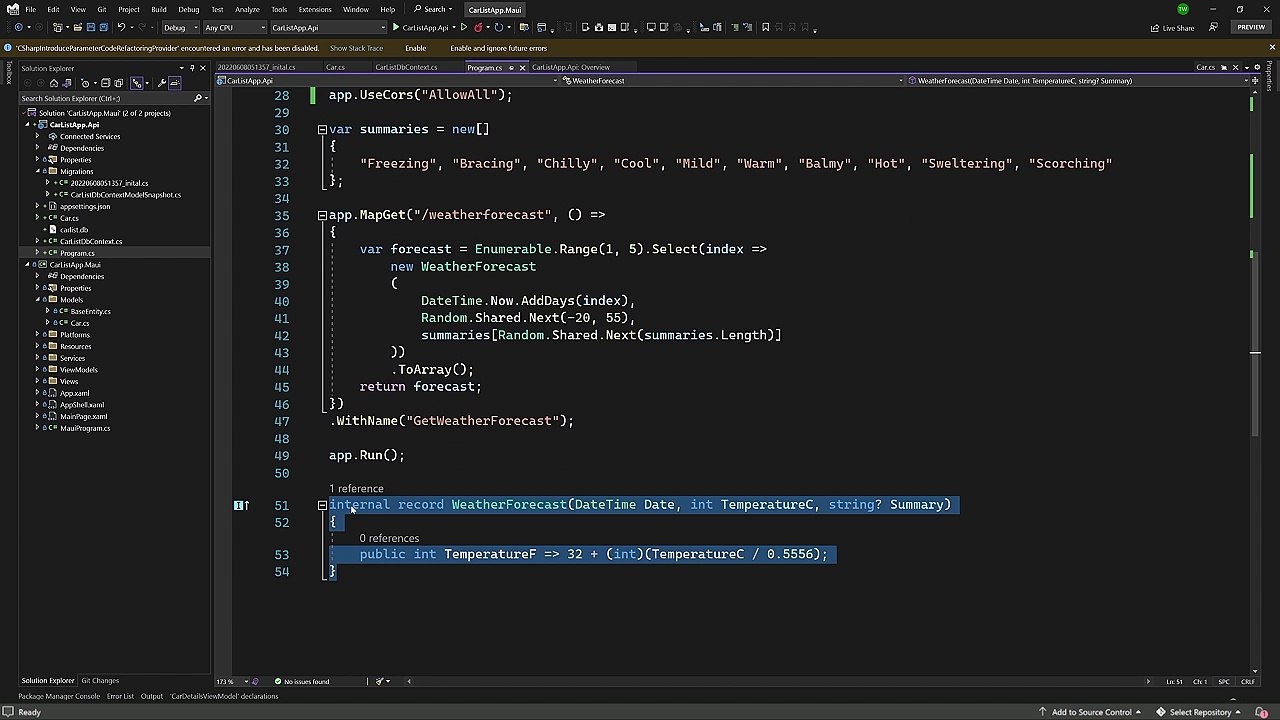Dismiss the yellow info bar
The image size is (1280, 720).
(1272, 48)
